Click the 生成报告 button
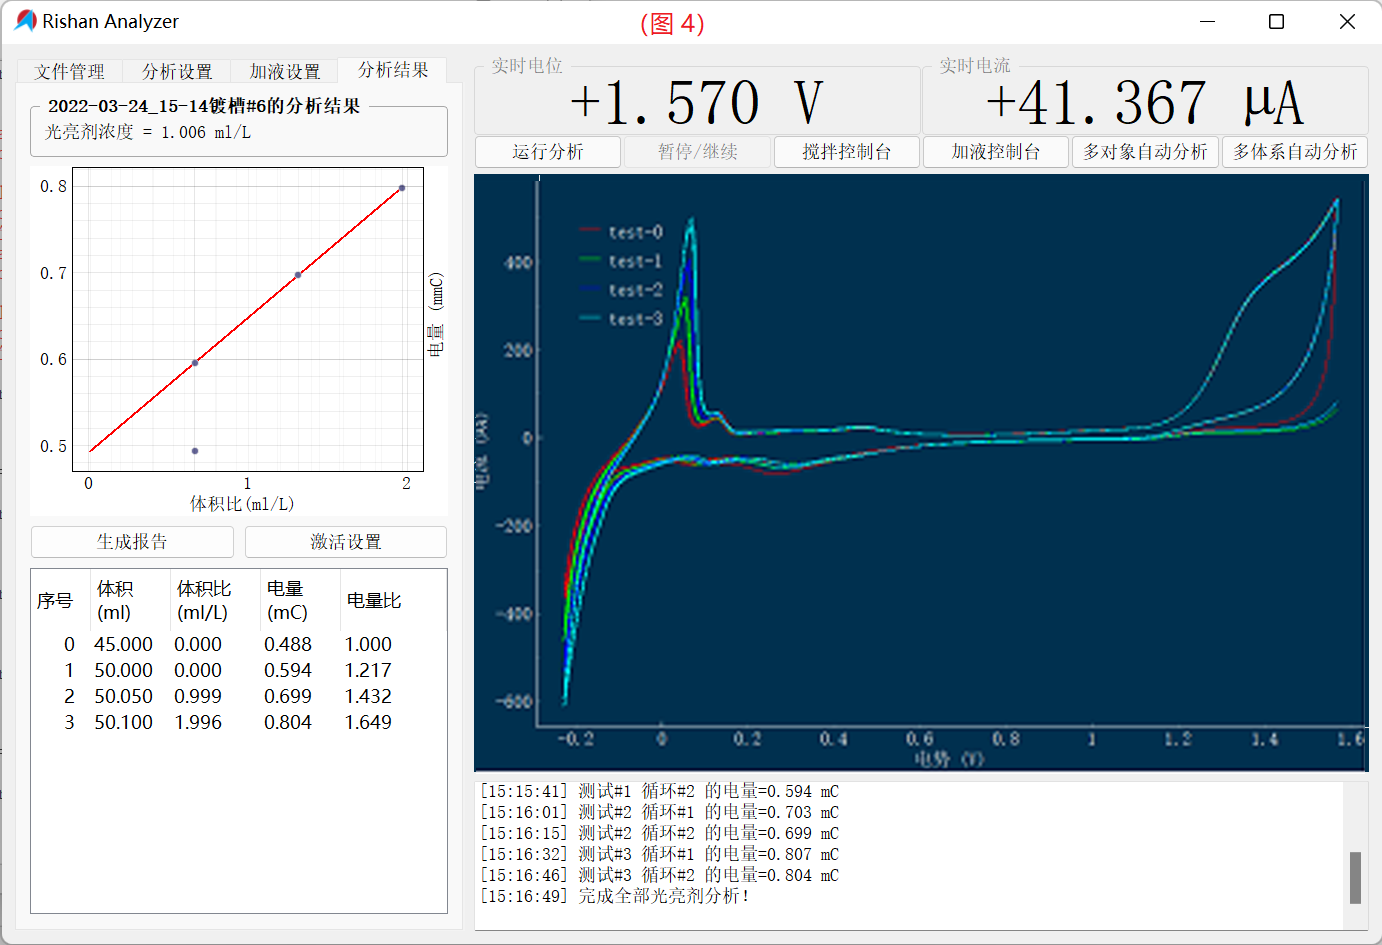This screenshot has height=945, width=1382. coord(132,542)
